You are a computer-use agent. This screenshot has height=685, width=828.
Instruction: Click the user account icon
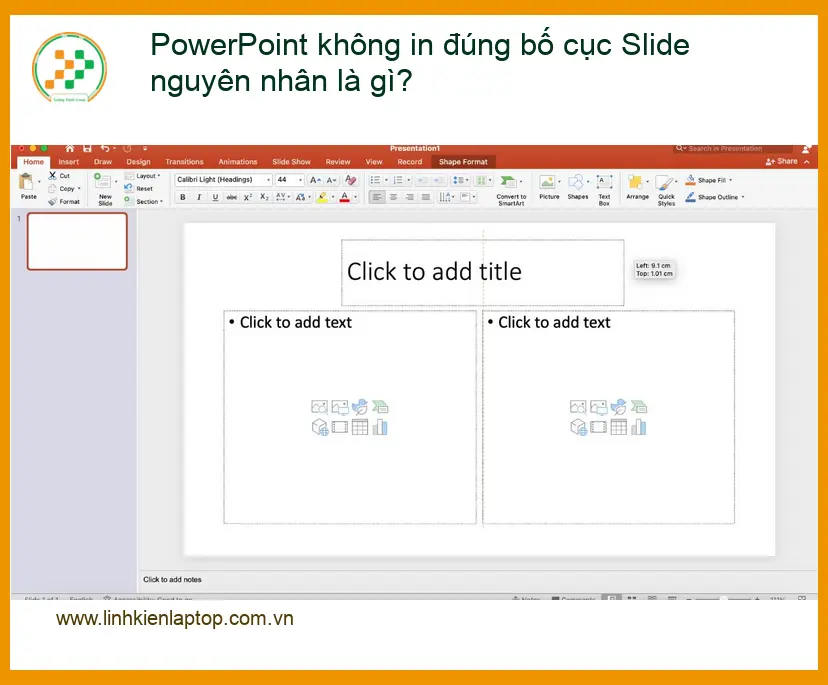click(x=806, y=149)
